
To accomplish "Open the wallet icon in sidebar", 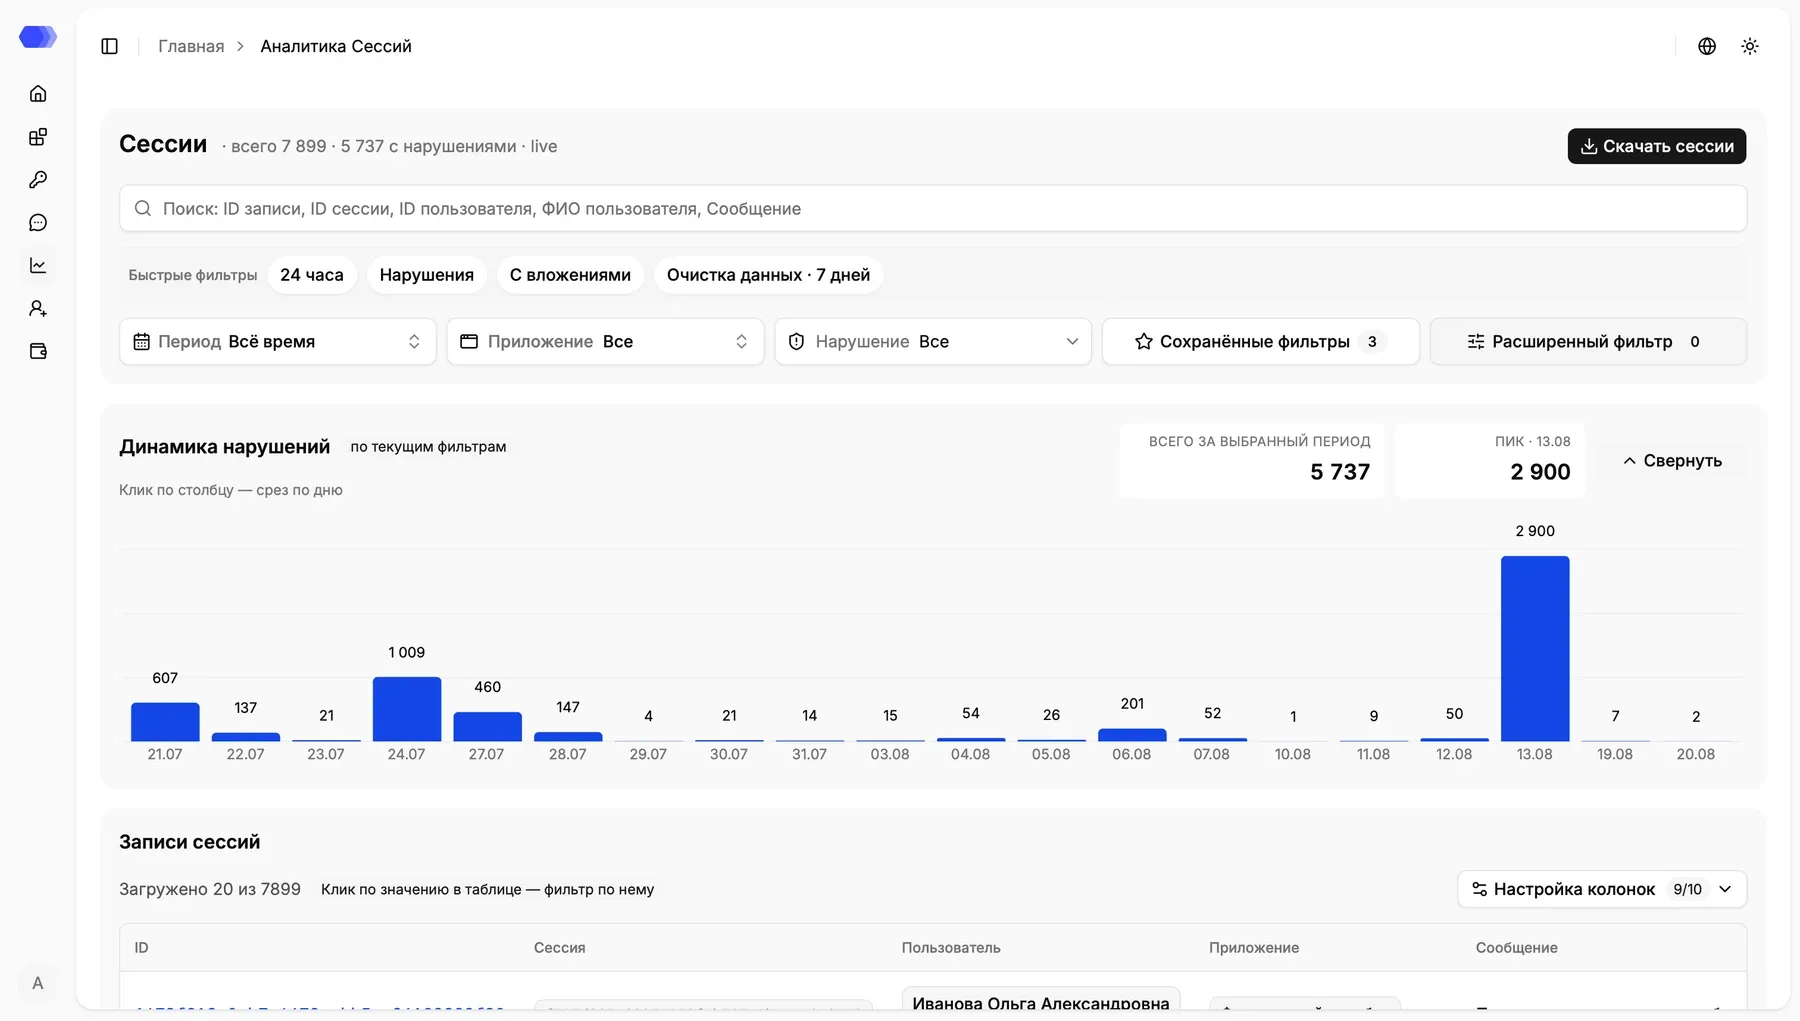I will point(38,352).
